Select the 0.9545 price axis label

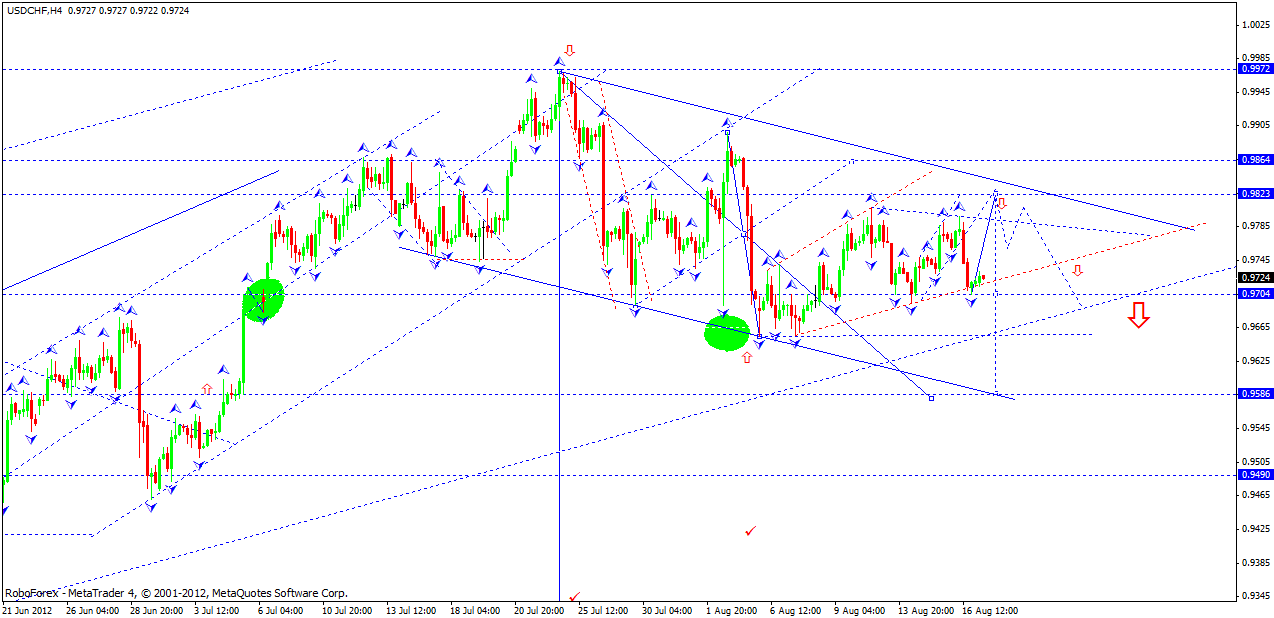[x=1254, y=428]
